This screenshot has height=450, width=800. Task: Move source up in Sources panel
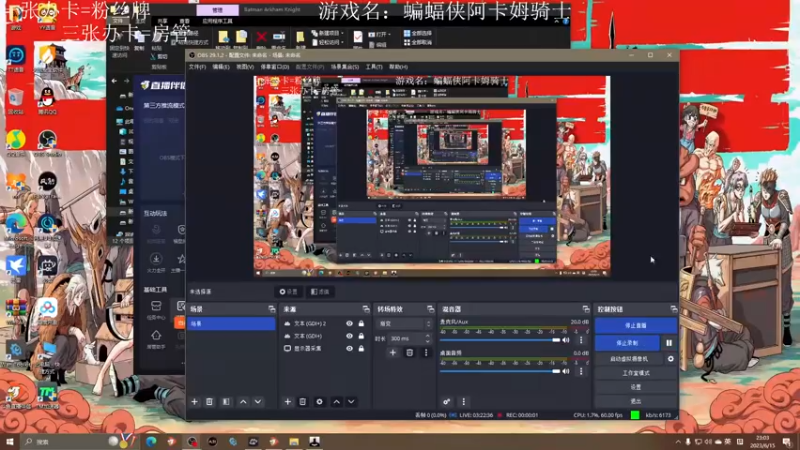click(x=337, y=402)
